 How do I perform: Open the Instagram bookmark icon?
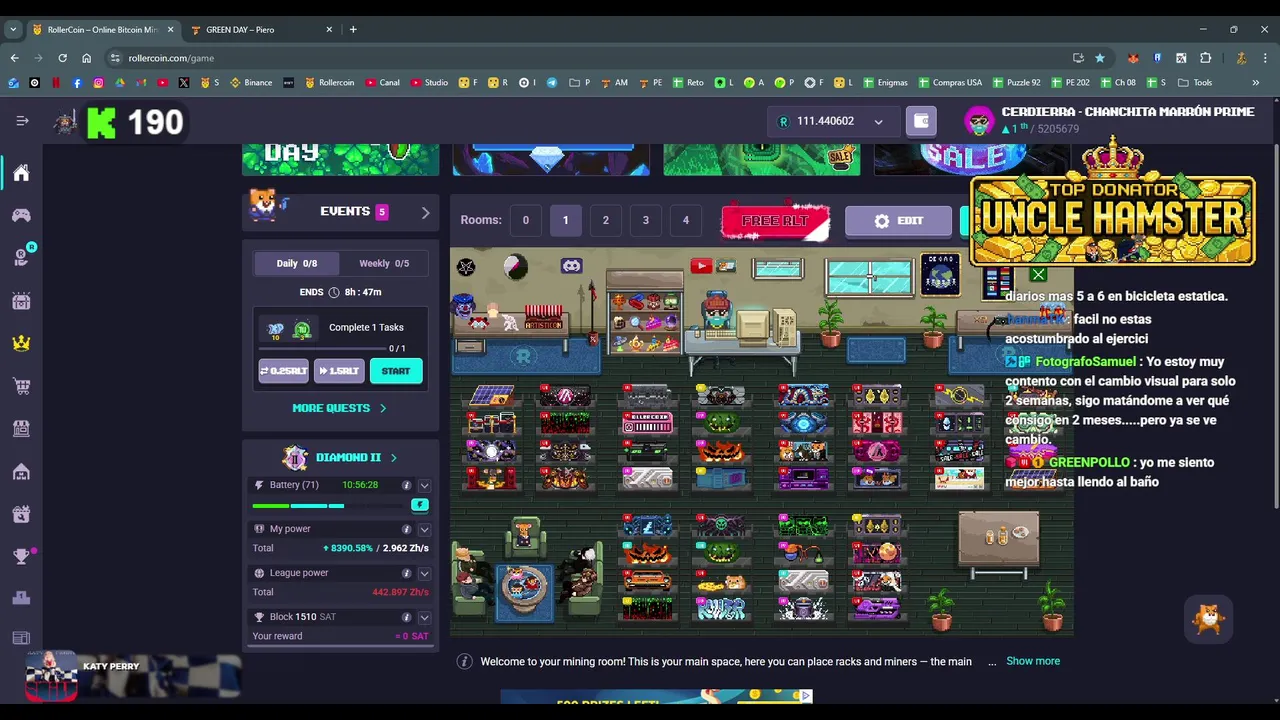(x=98, y=83)
